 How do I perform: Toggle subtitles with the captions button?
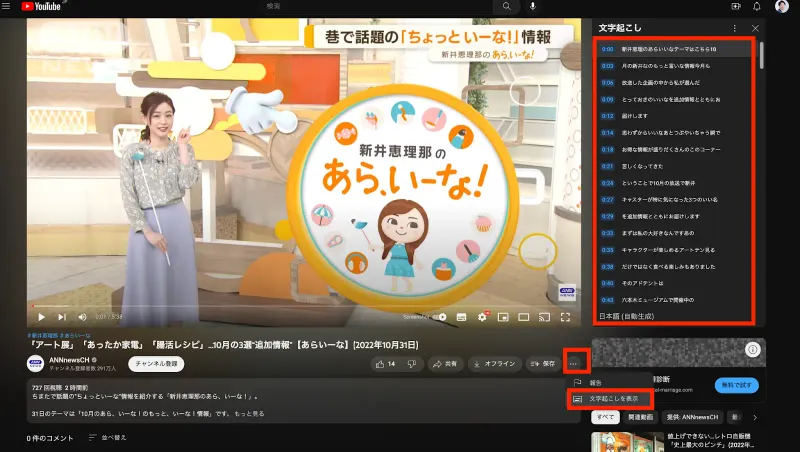461,317
